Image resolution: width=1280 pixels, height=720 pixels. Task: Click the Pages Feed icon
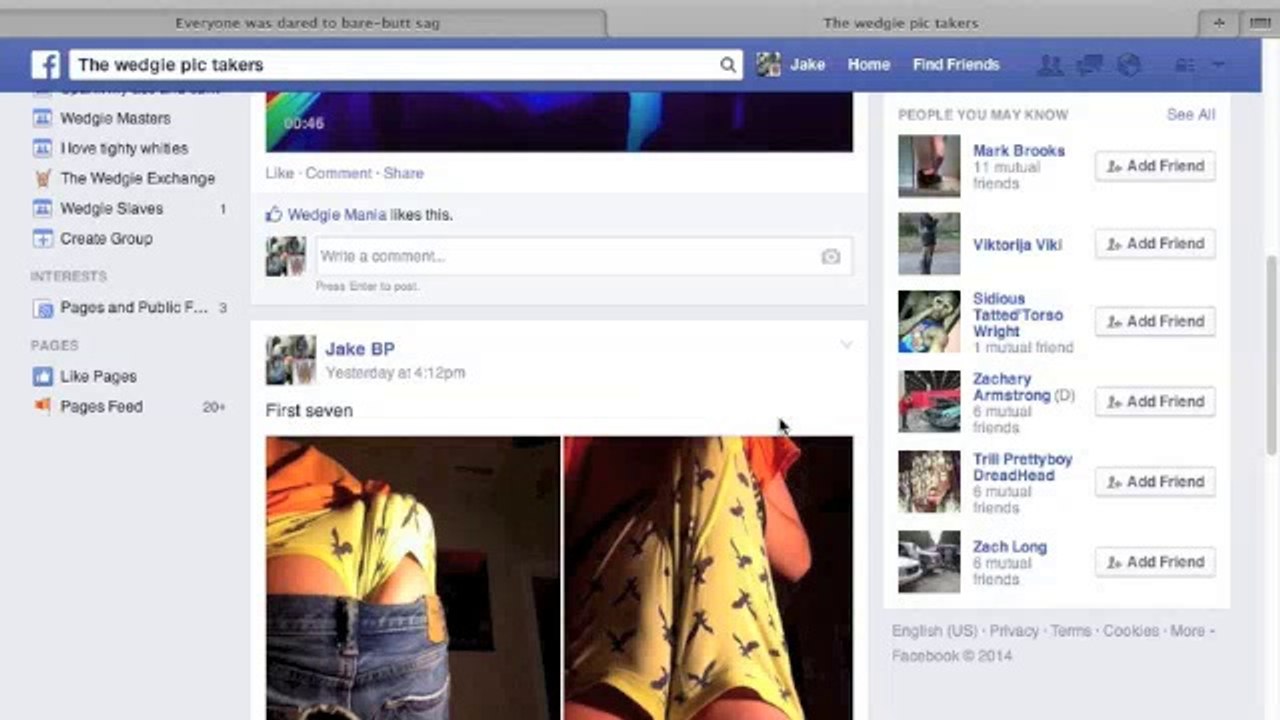42,406
